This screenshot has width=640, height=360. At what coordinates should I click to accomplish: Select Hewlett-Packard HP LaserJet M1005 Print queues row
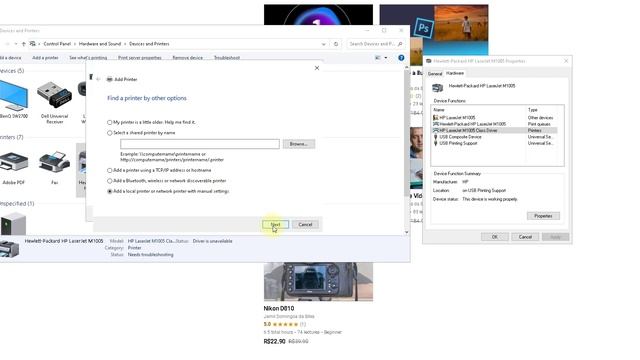click(494, 124)
